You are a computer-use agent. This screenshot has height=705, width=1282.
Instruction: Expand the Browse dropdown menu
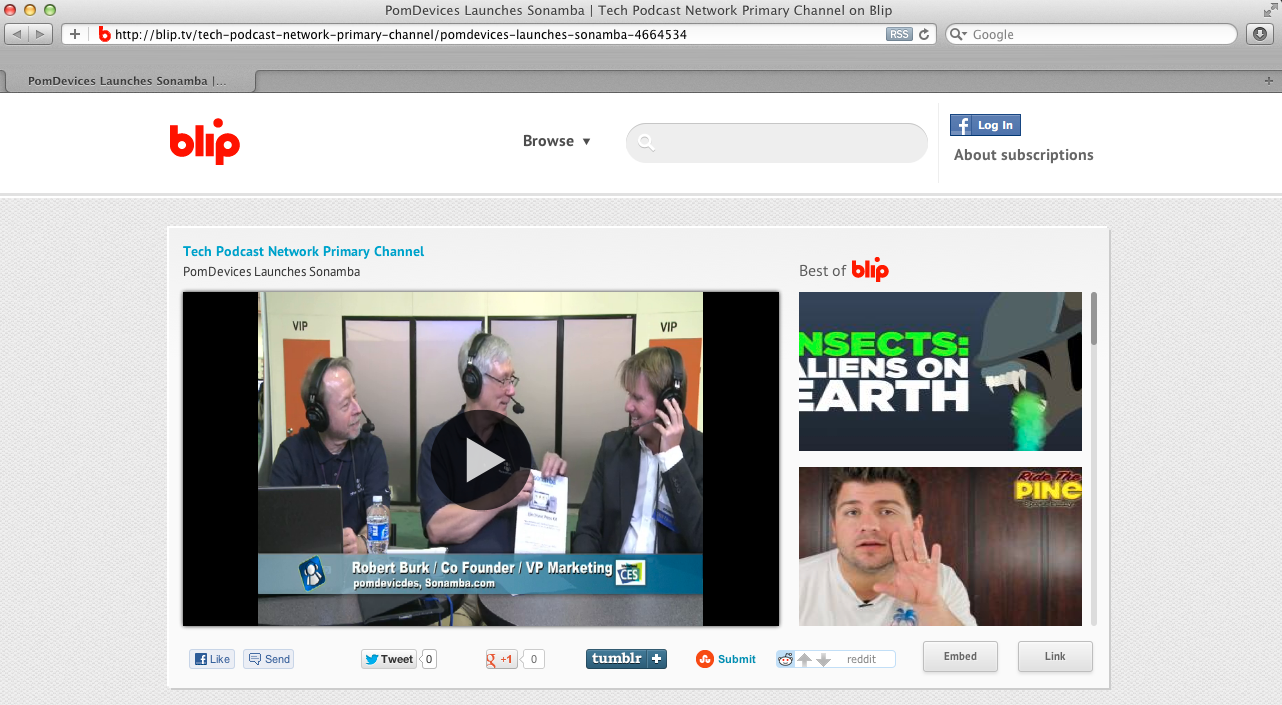click(x=557, y=141)
